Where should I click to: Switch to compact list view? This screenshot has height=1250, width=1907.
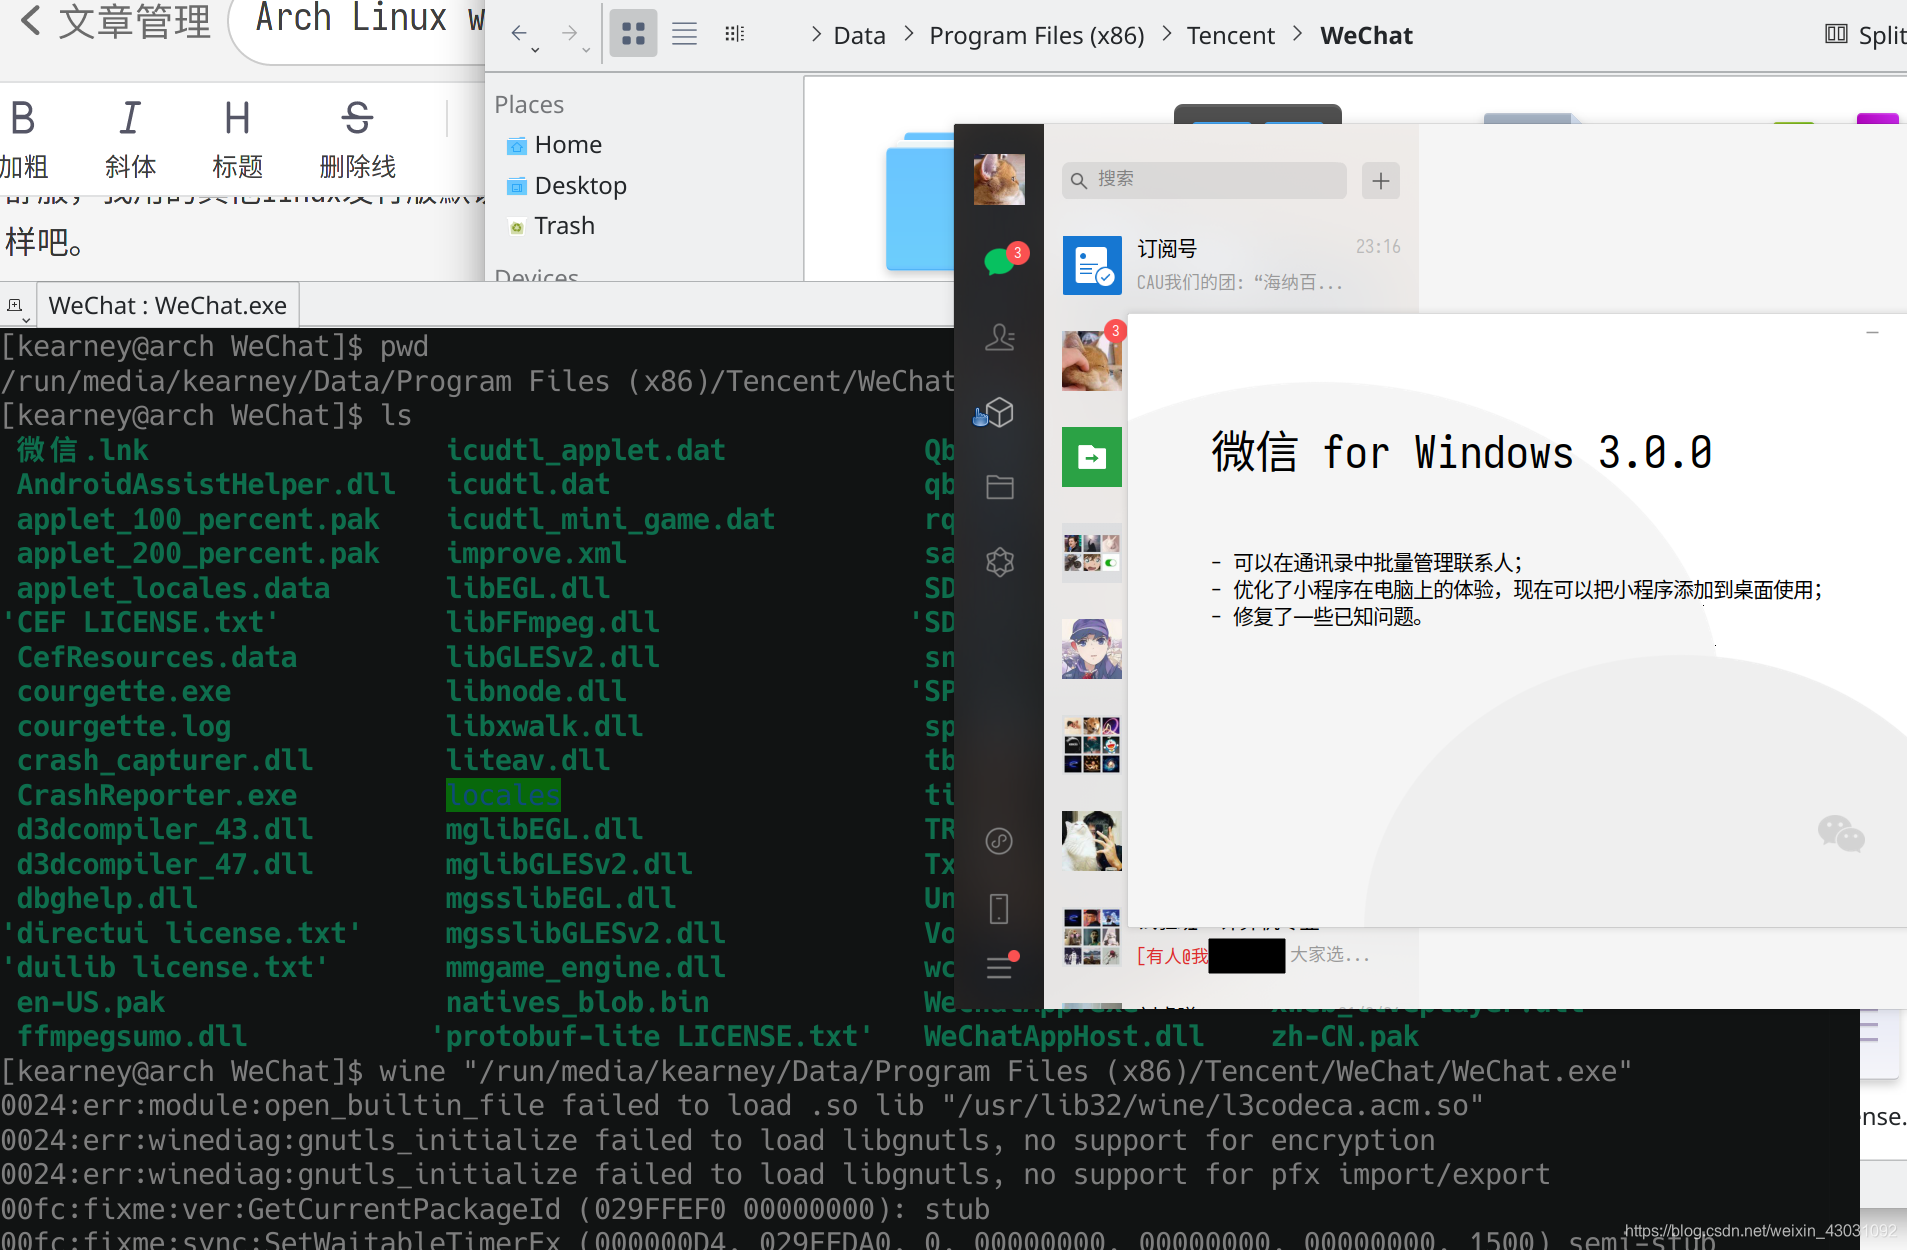coord(684,34)
